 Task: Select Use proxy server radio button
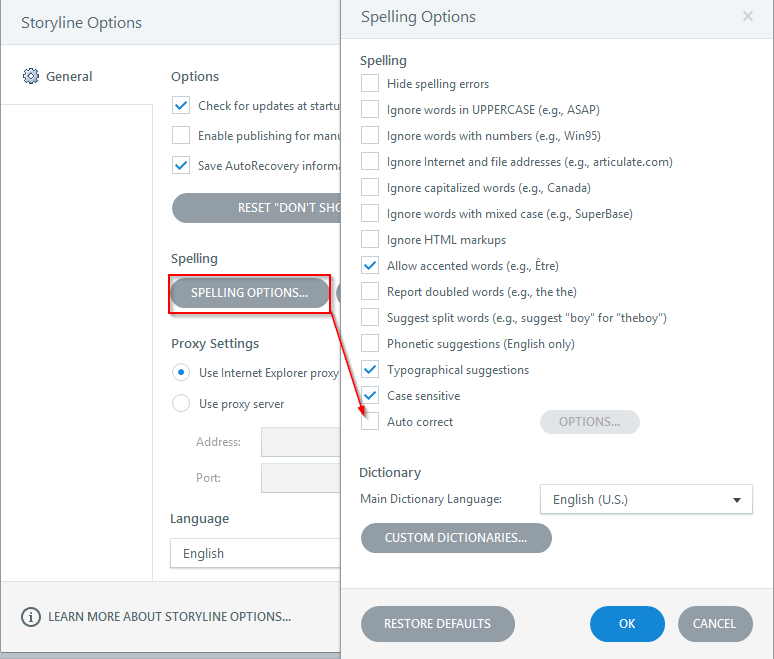181,403
